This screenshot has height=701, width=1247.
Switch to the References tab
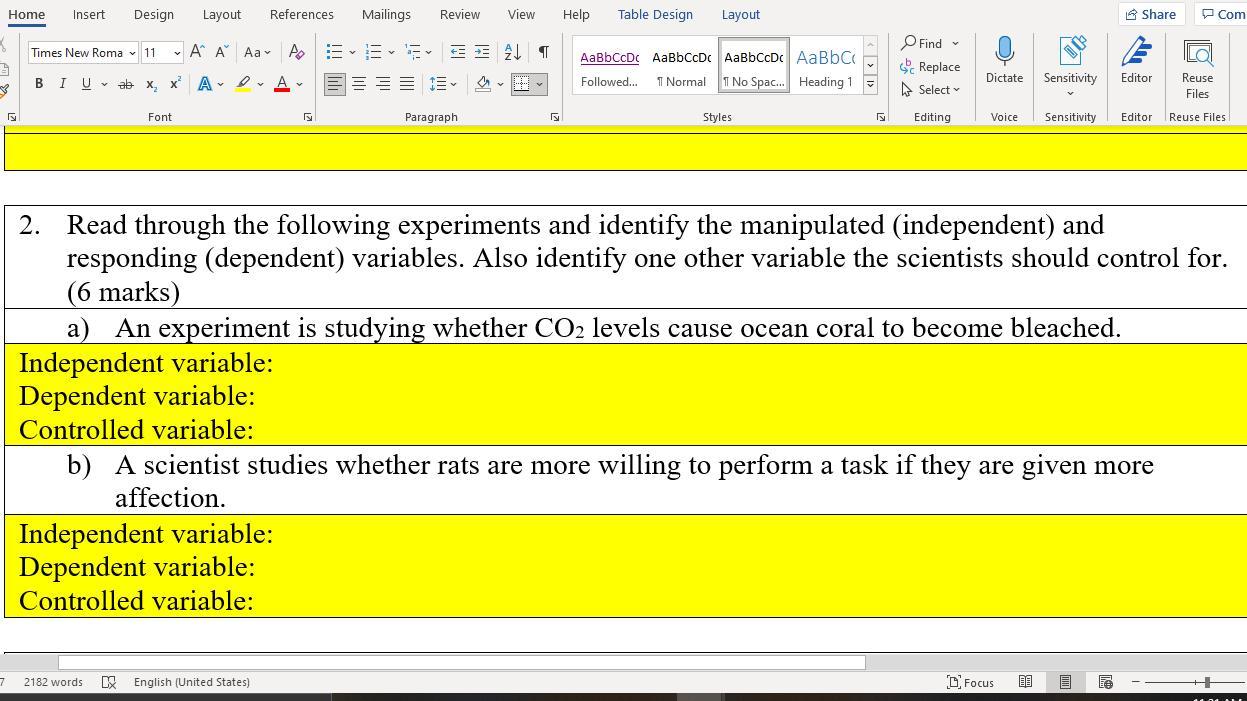301,14
